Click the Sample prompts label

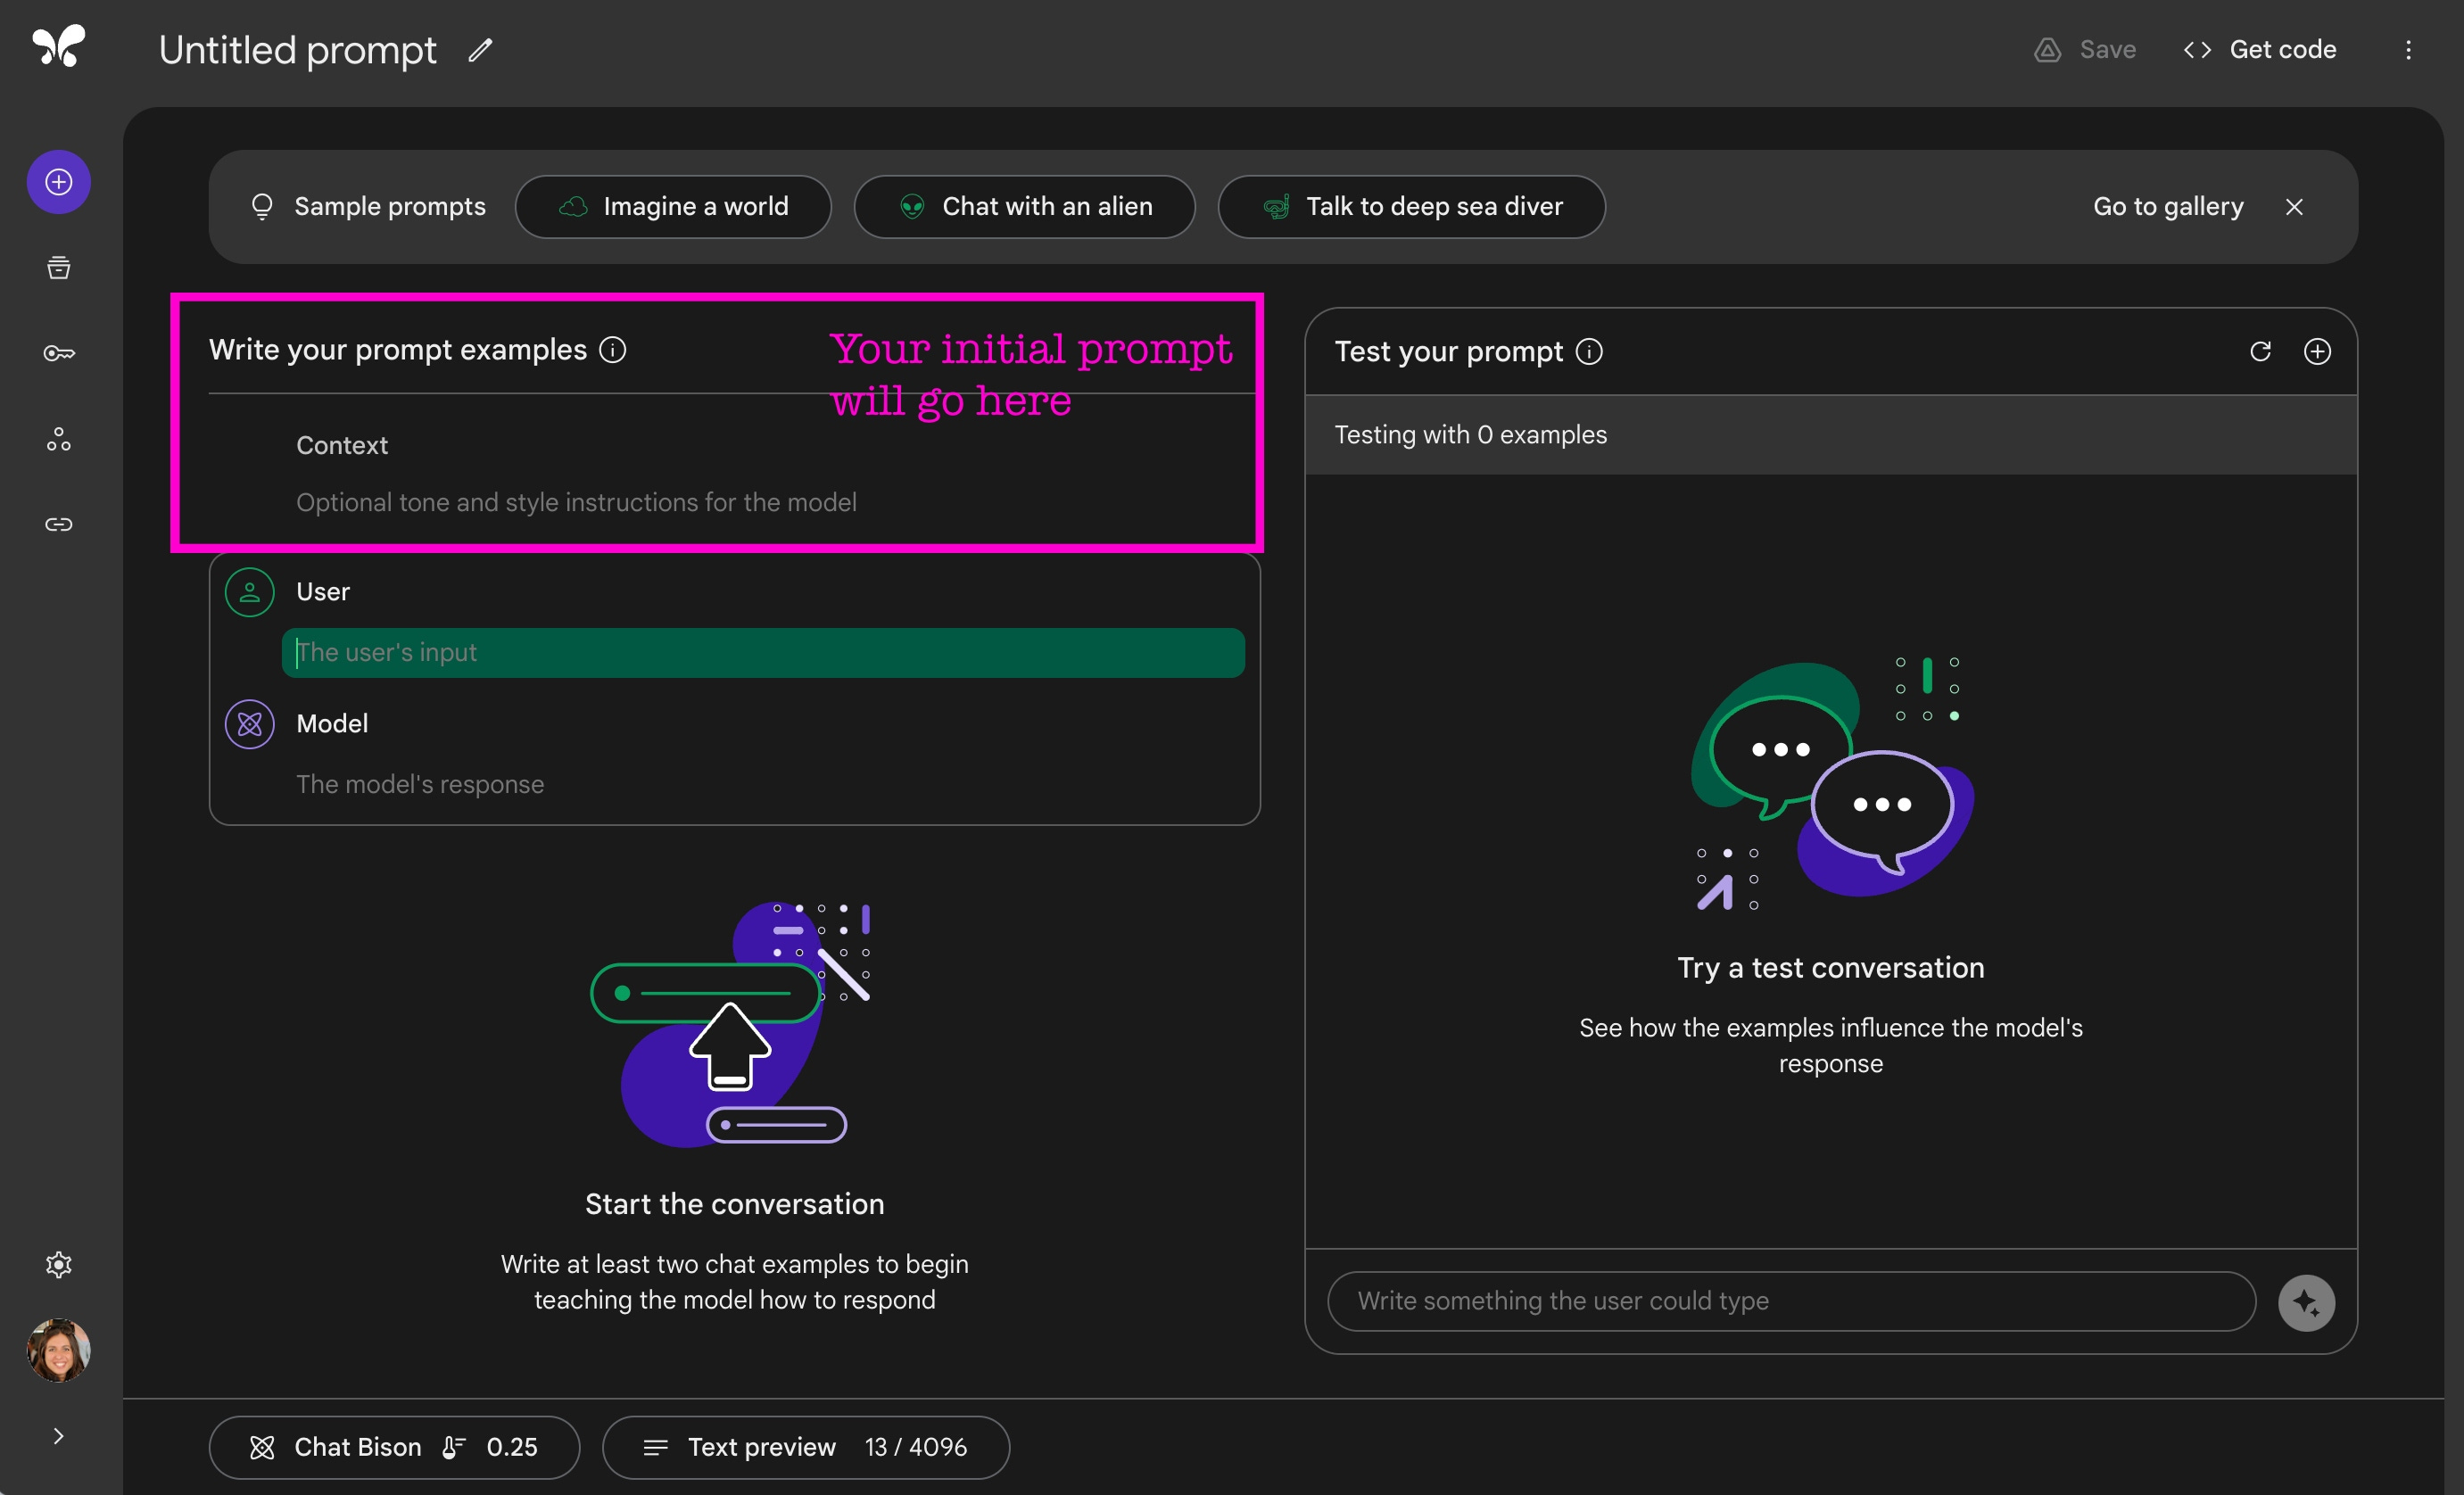pos(390,207)
